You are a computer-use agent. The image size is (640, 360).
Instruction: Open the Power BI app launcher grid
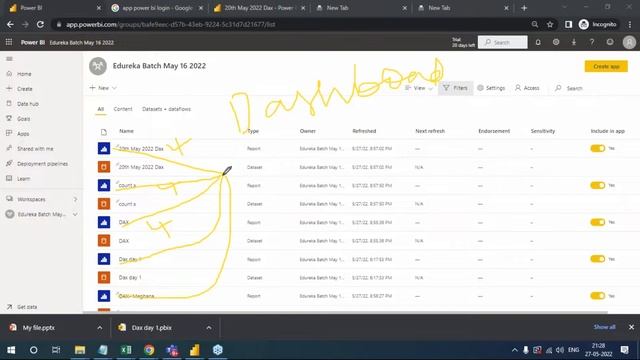[x=9, y=42]
